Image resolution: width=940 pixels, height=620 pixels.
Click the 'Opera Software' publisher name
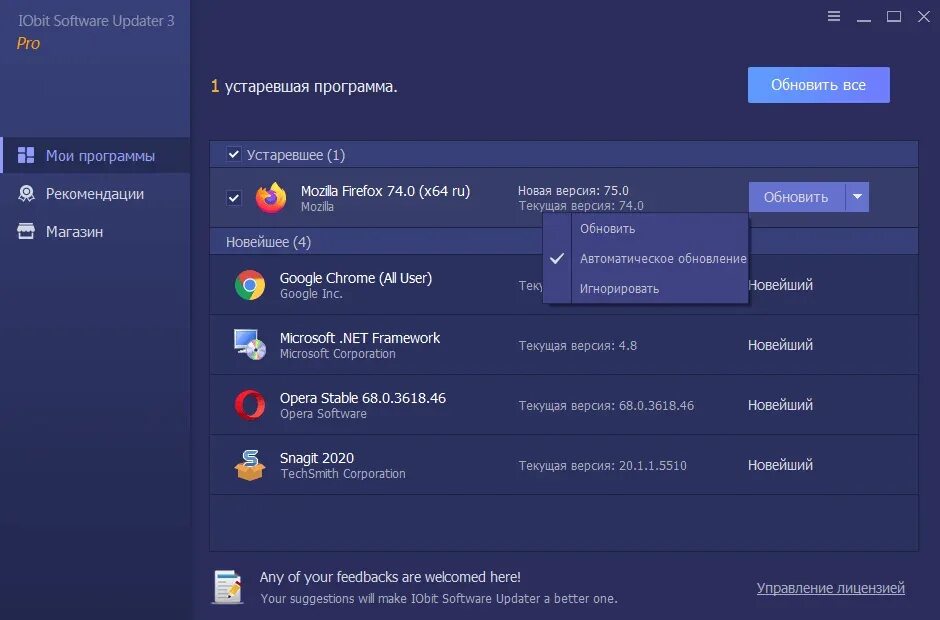[323, 414]
